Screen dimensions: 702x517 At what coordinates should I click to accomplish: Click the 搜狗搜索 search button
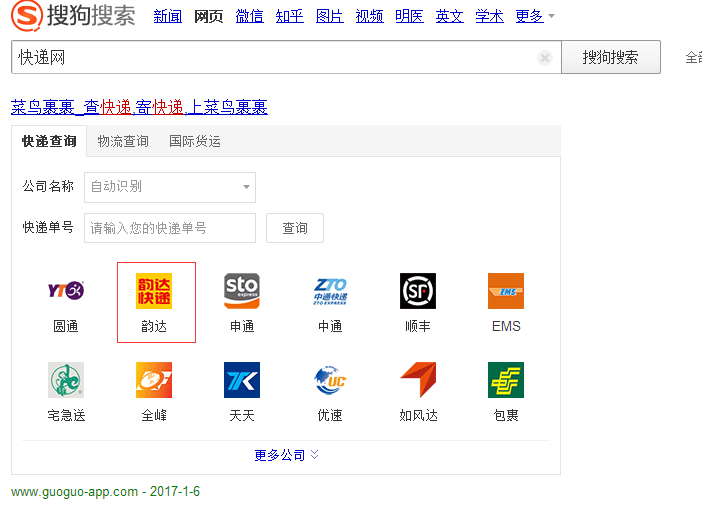(x=611, y=57)
